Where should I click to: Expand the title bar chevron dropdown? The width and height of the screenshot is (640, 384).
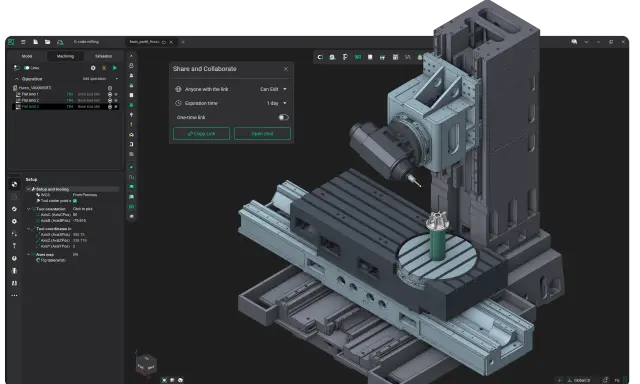click(587, 42)
